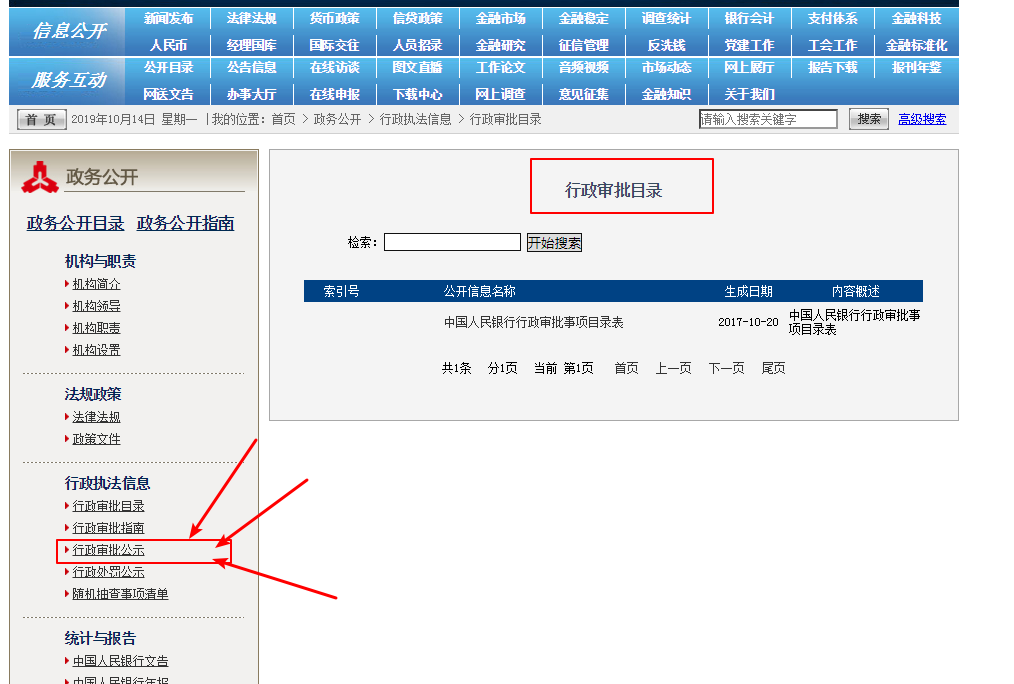Open 行政处罚公示 in sidebar
The width and height of the screenshot is (1014, 684).
coord(107,573)
